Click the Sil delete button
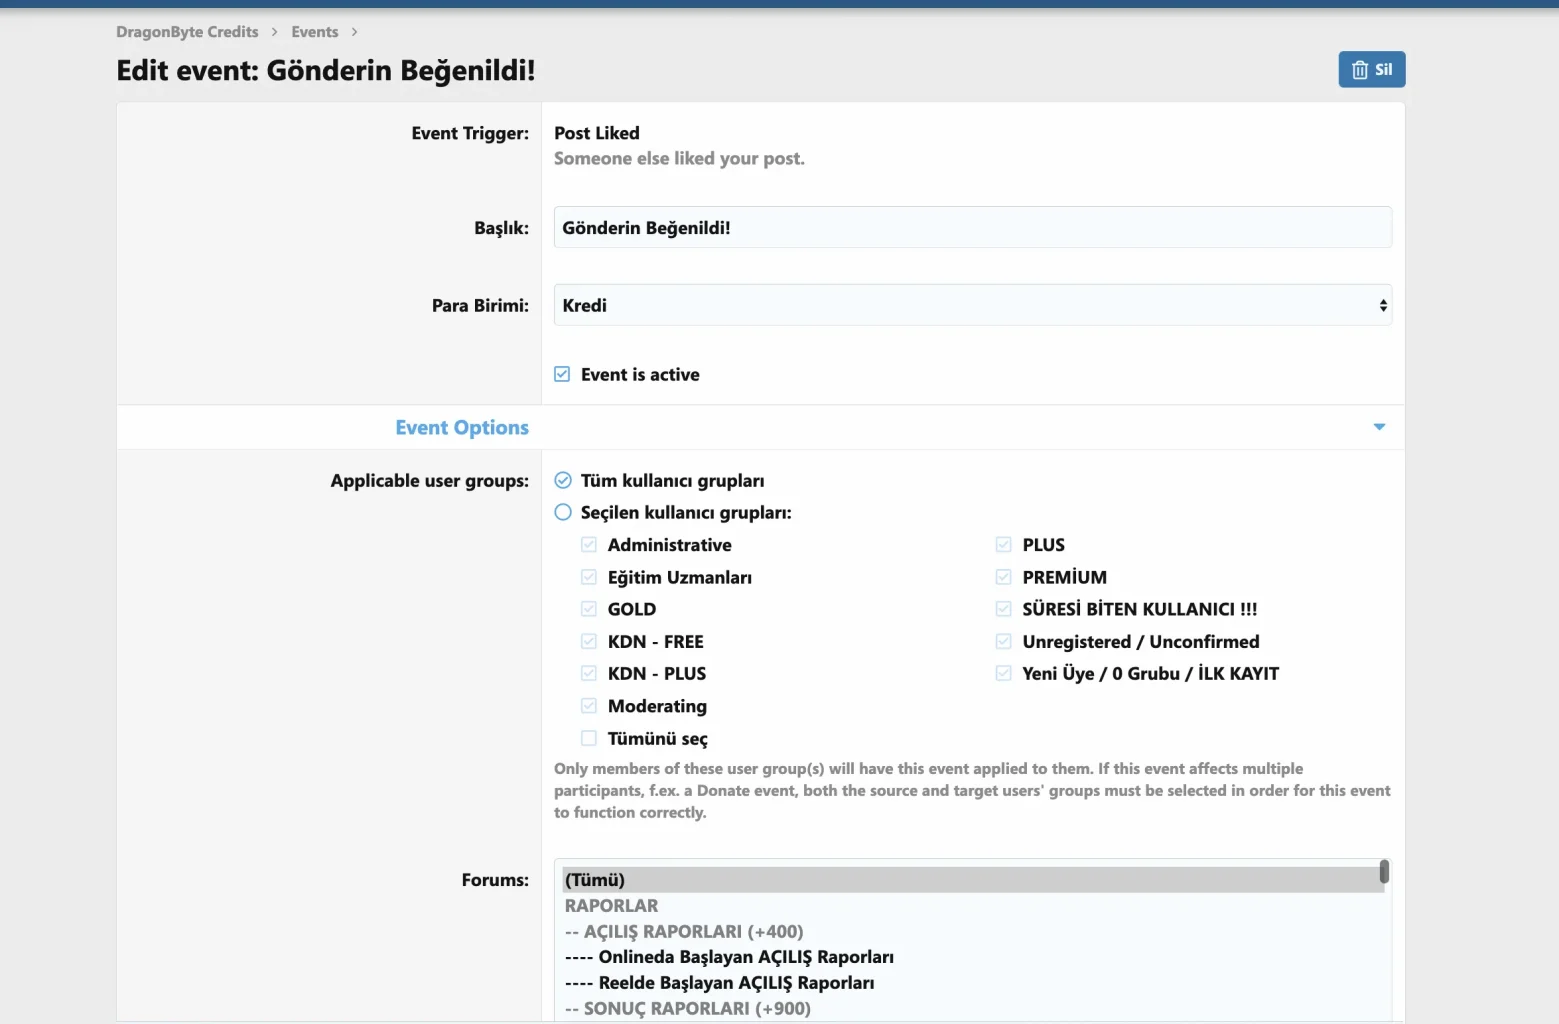 pos(1371,69)
